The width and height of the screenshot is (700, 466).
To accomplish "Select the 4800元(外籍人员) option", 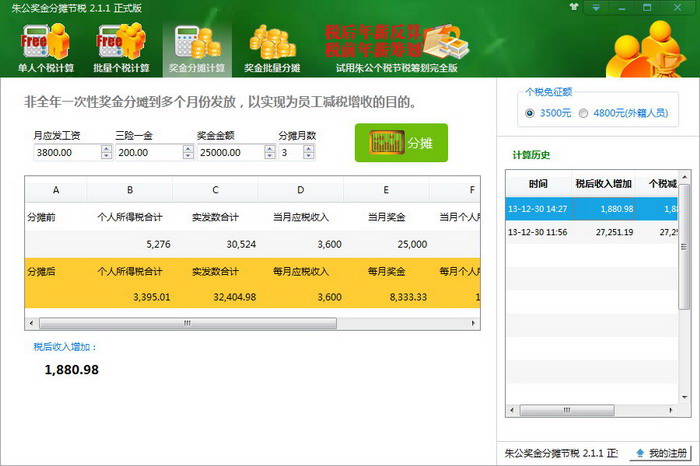I will click(x=584, y=113).
